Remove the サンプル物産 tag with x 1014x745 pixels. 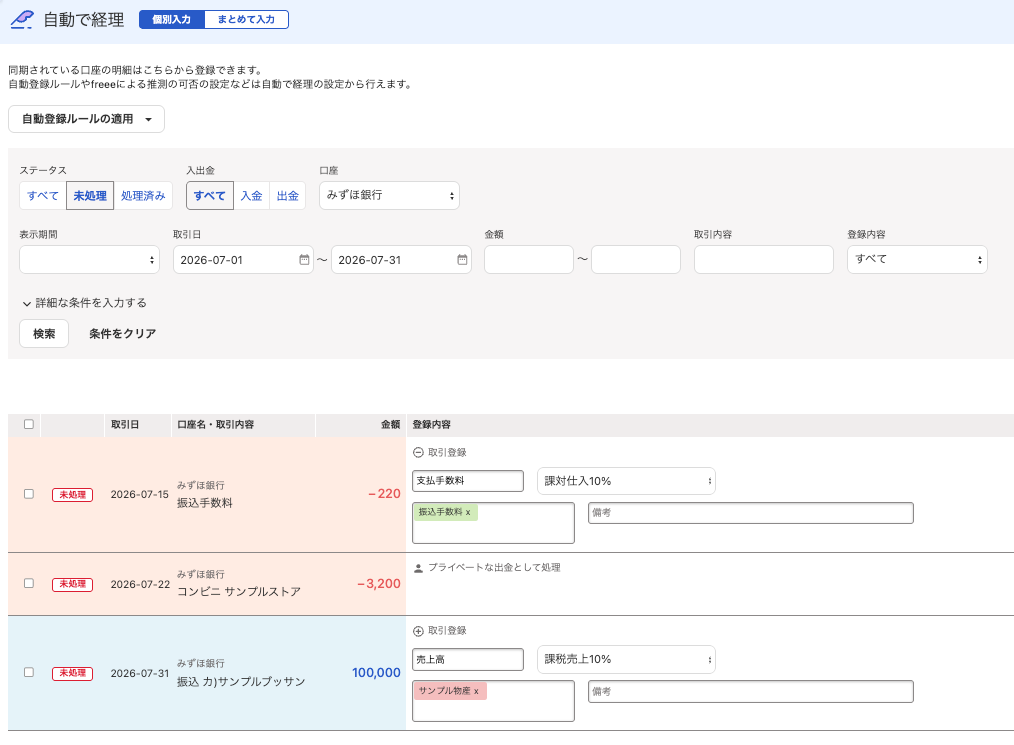pyautogui.click(x=476, y=691)
